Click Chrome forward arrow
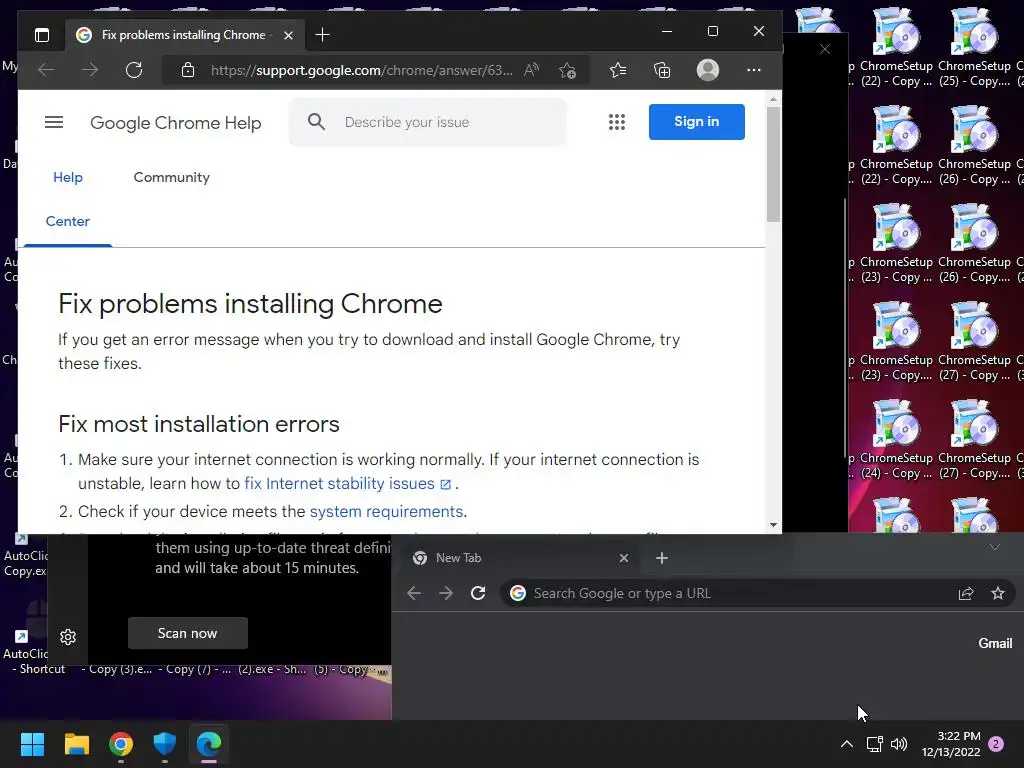 [x=446, y=593]
